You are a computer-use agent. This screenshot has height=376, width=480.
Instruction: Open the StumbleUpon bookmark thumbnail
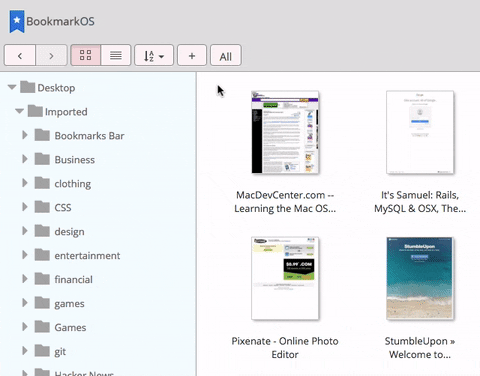coord(420,278)
